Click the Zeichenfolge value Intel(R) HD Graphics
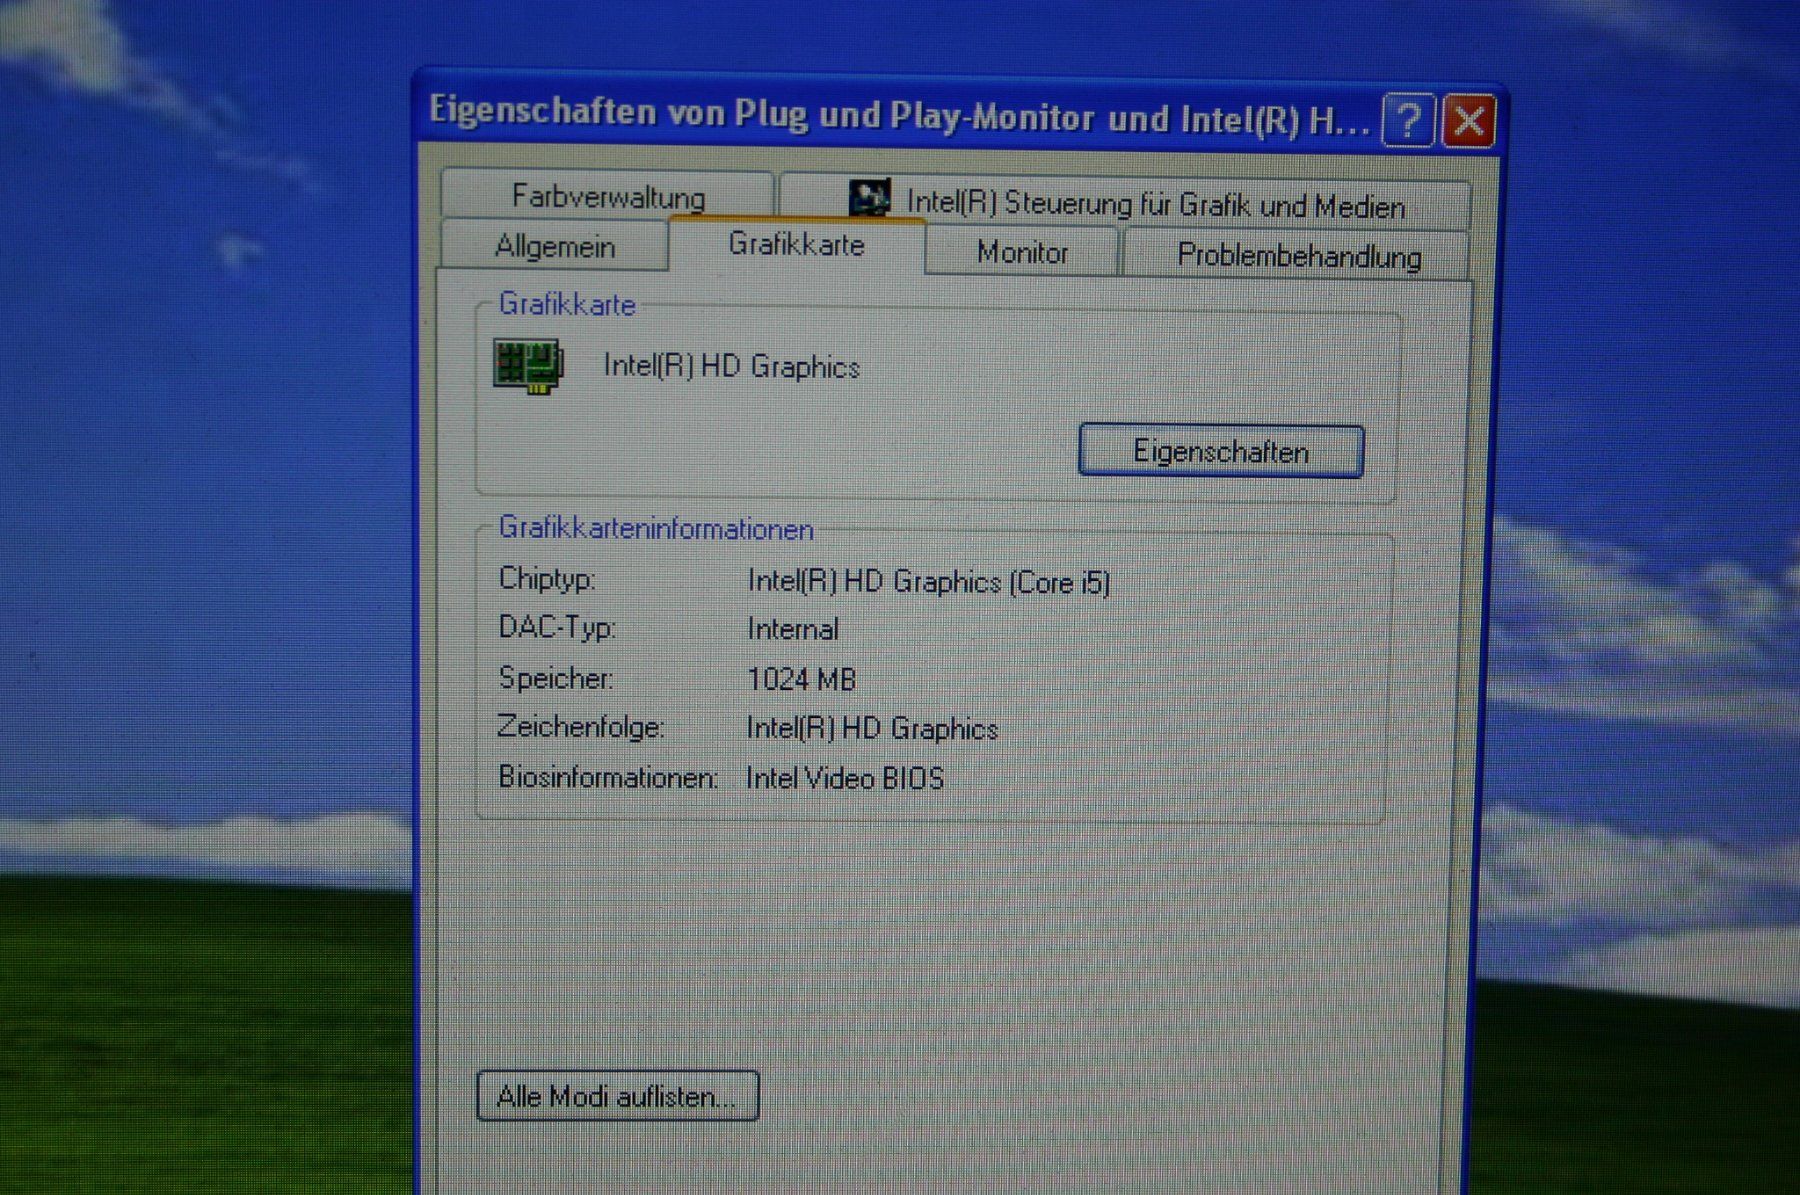 point(872,728)
